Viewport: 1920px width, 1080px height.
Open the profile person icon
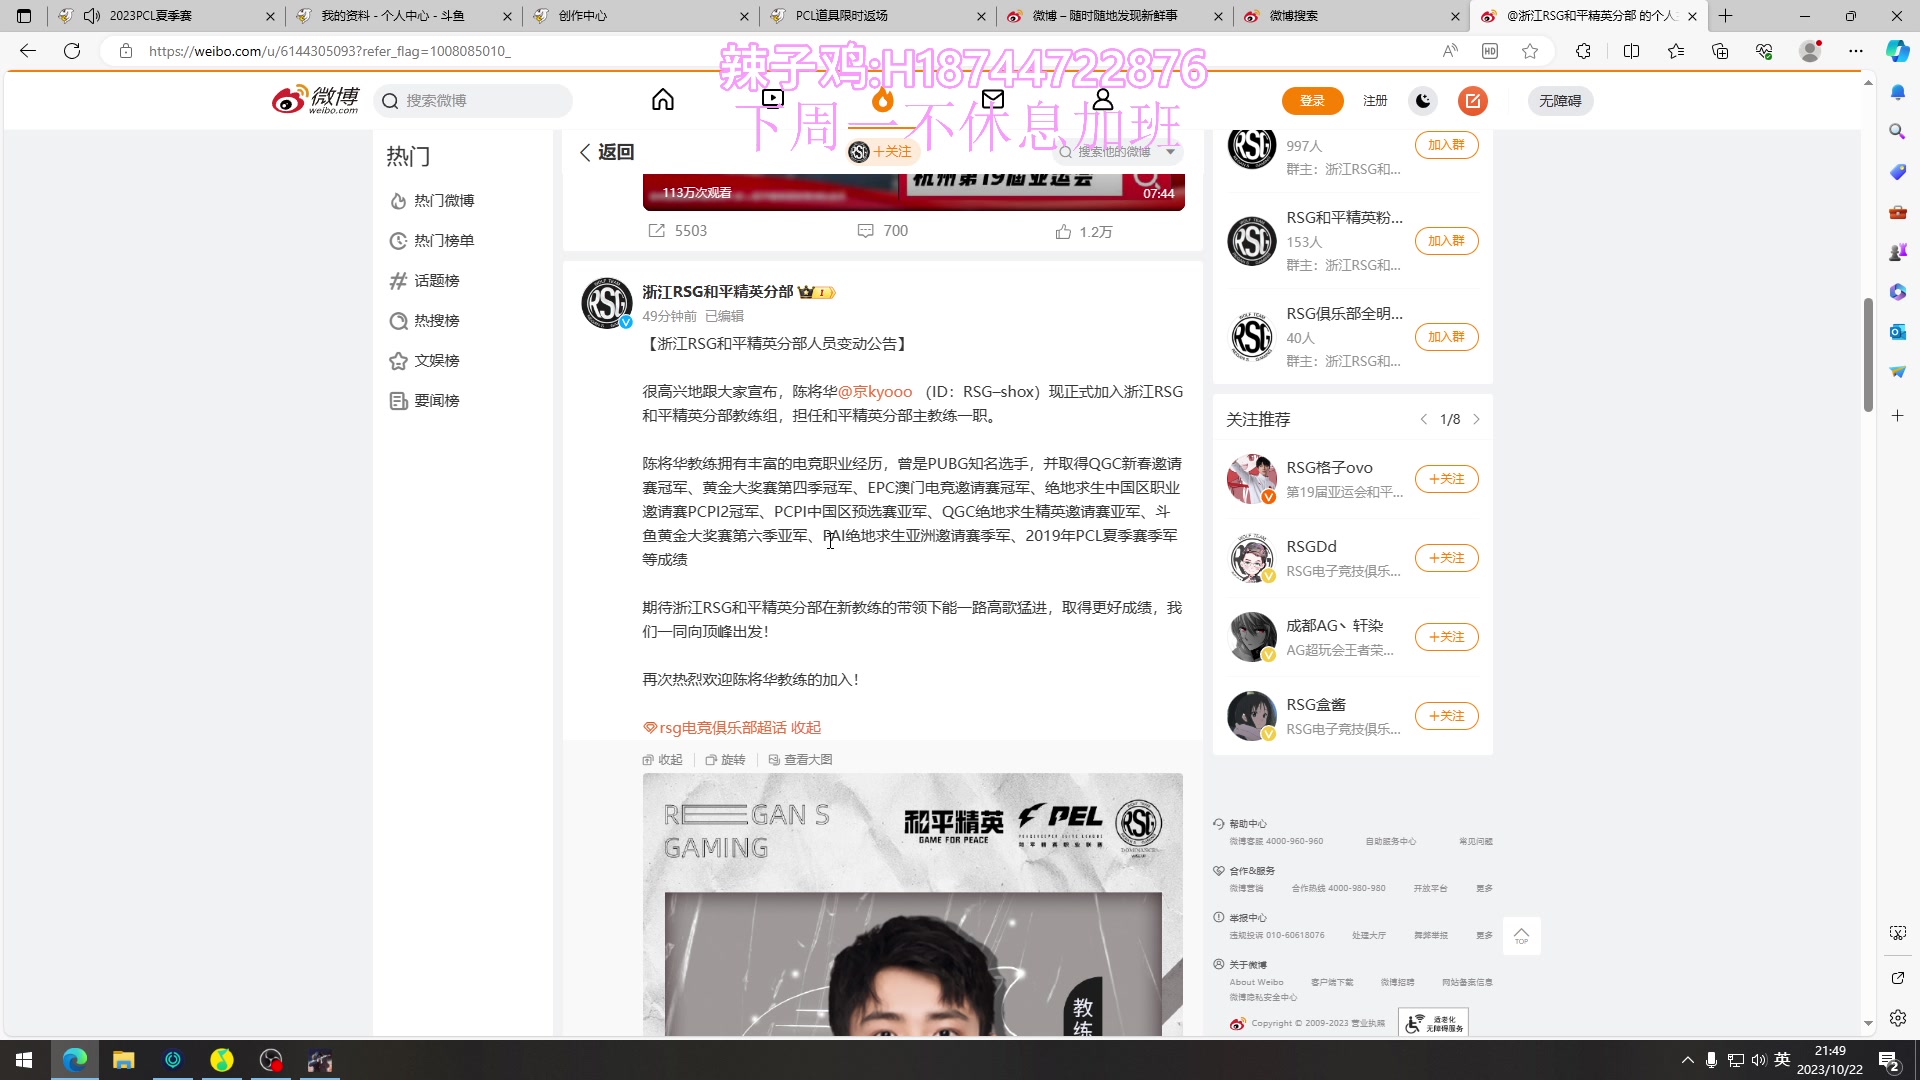tap(1102, 100)
